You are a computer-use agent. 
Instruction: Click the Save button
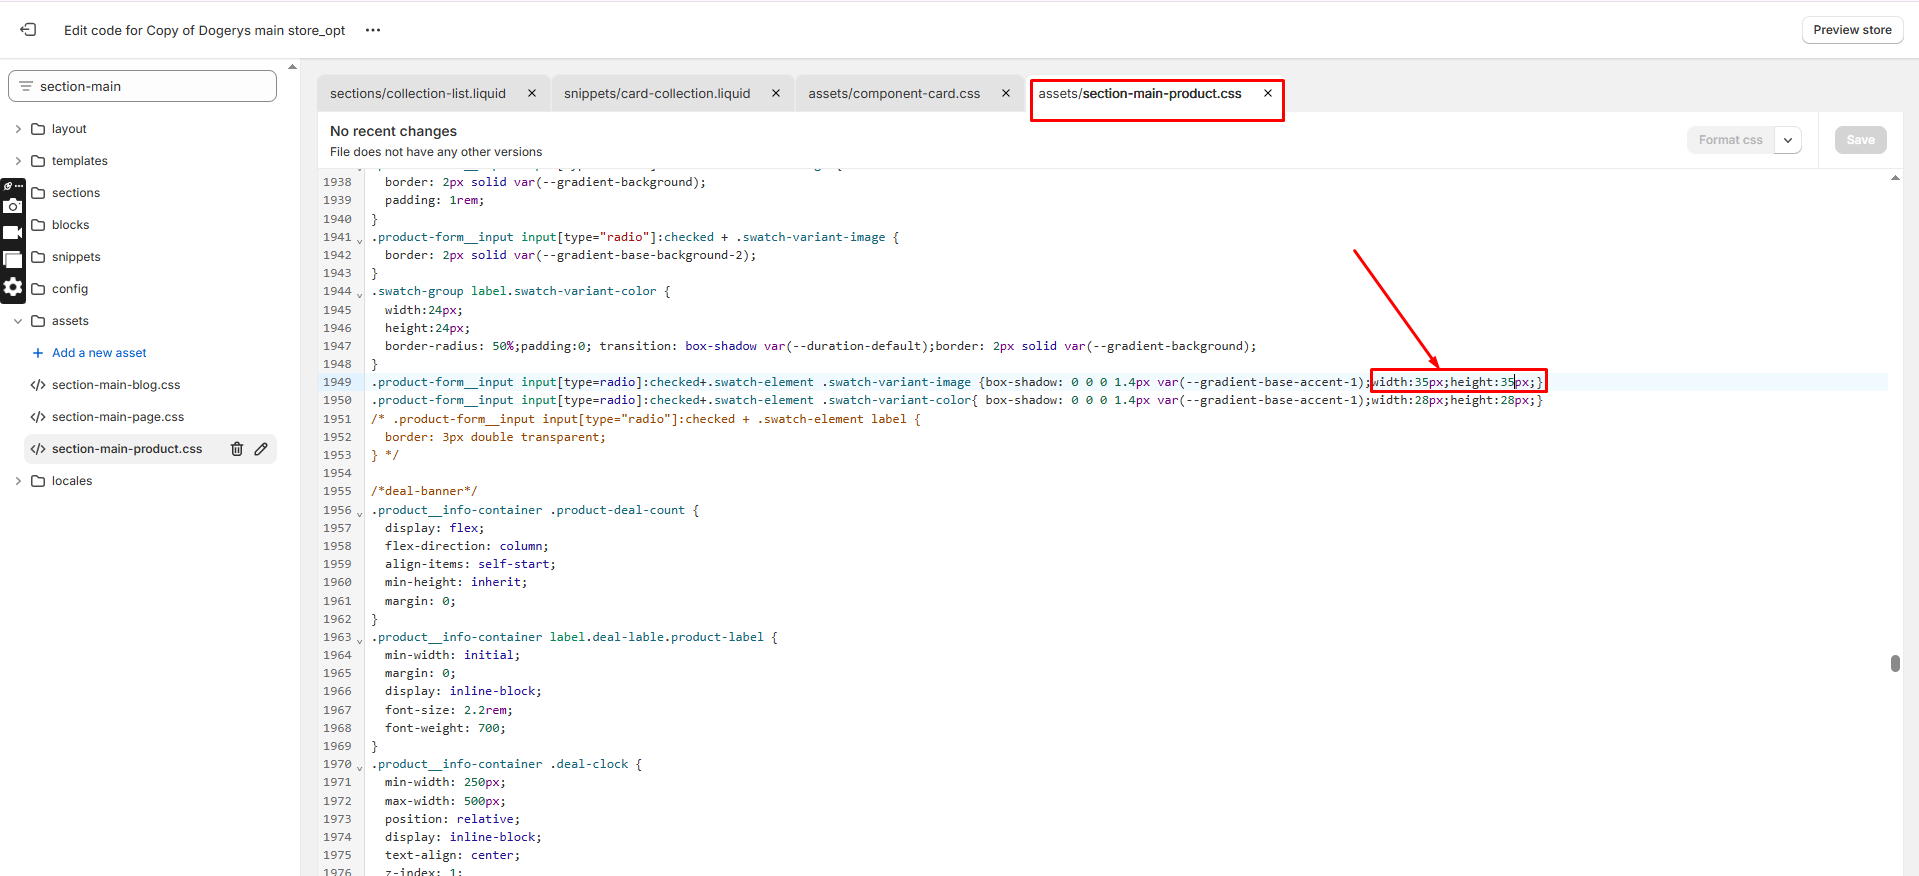[x=1860, y=140]
